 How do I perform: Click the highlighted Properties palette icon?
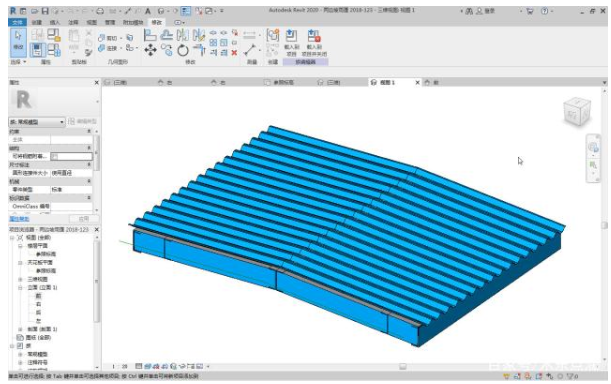click(x=37, y=50)
